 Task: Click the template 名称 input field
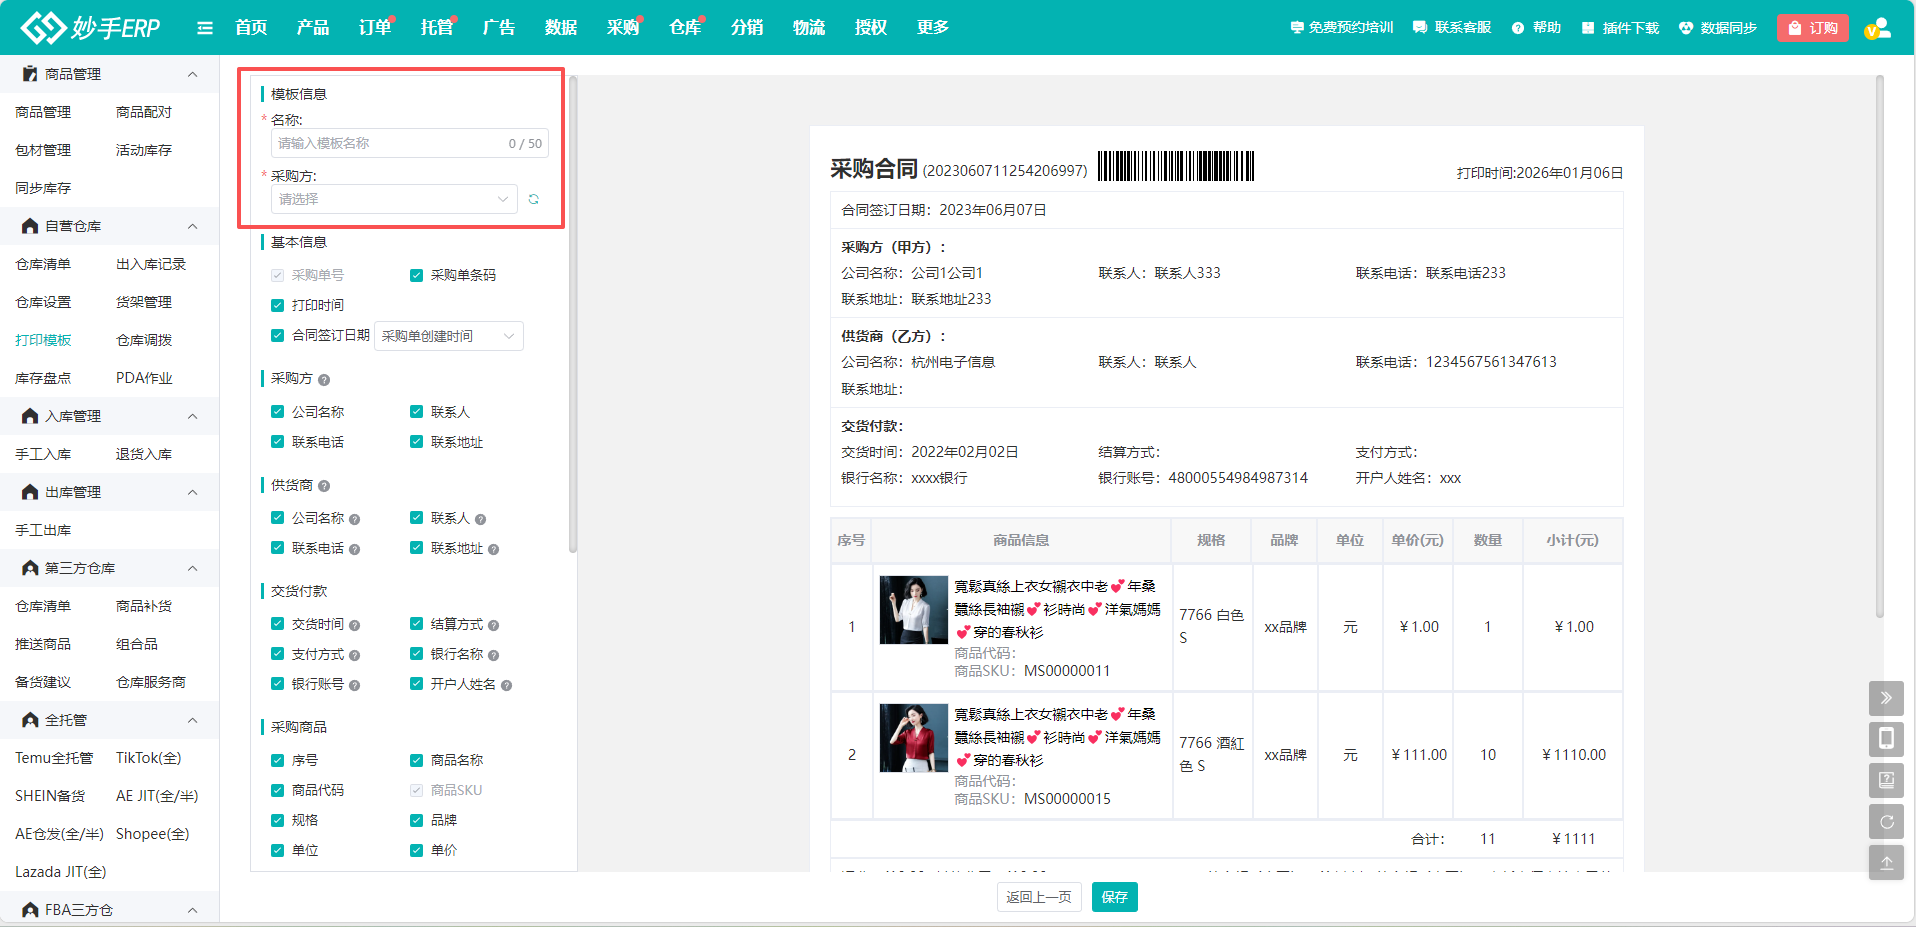coord(390,143)
